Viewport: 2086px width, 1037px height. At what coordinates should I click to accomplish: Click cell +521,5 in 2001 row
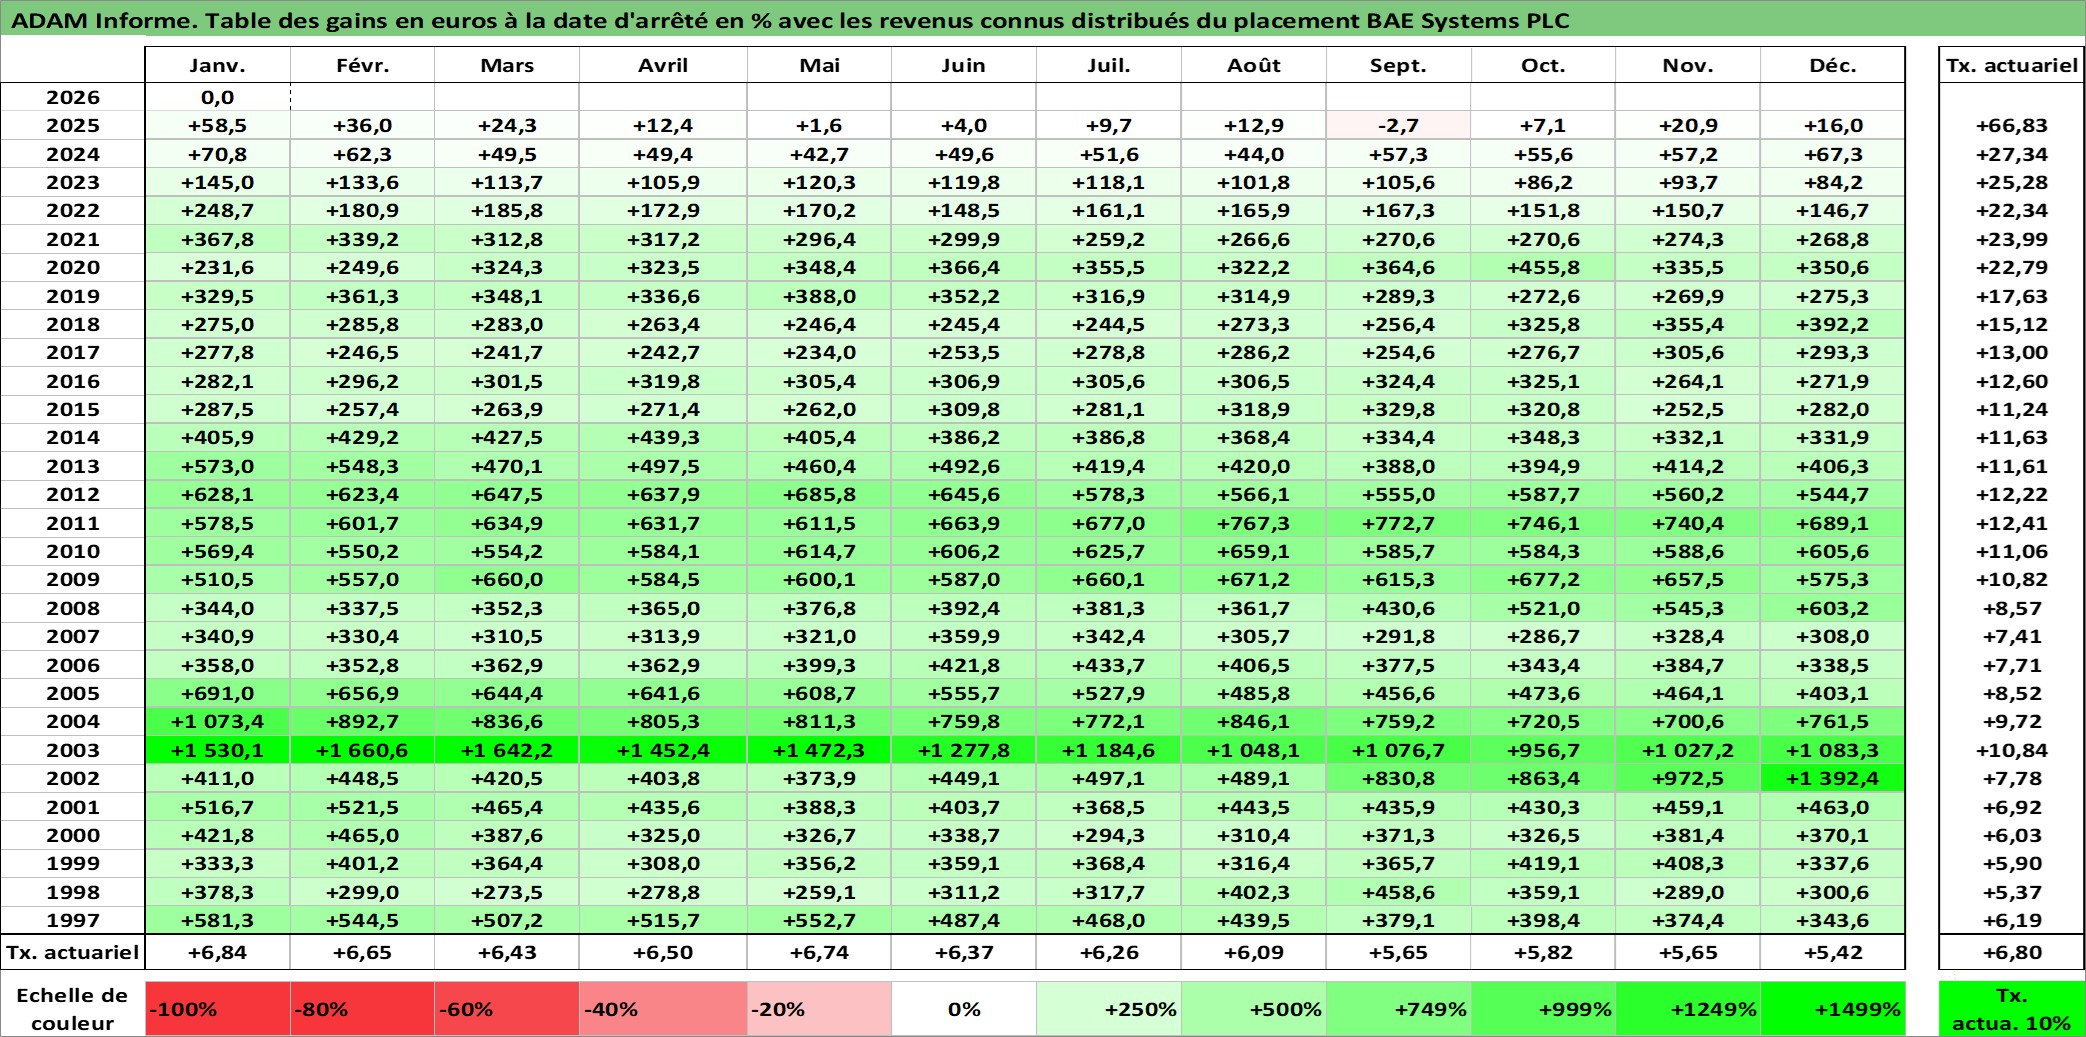click(x=362, y=807)
